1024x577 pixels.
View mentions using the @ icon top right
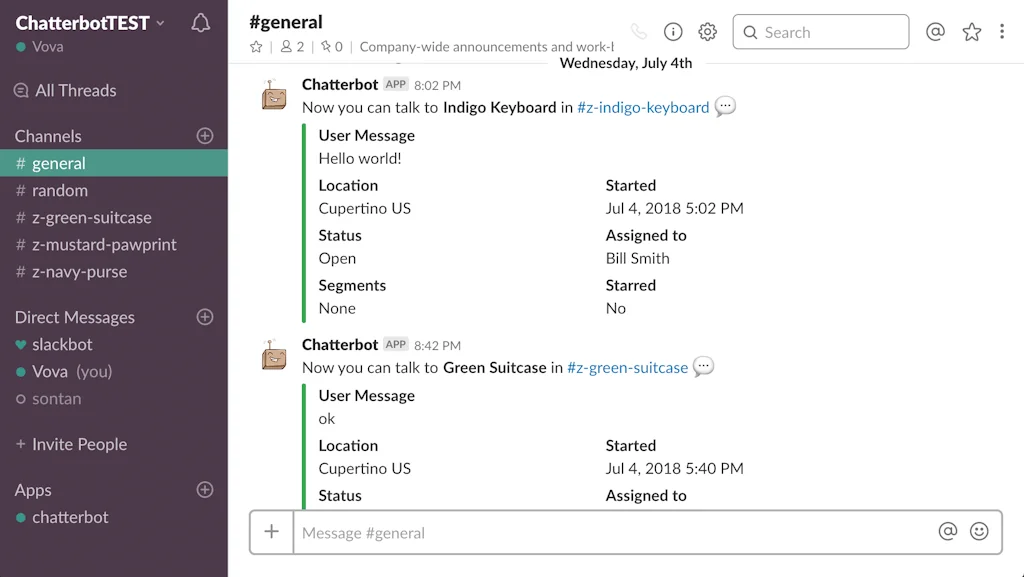point(936,32)
